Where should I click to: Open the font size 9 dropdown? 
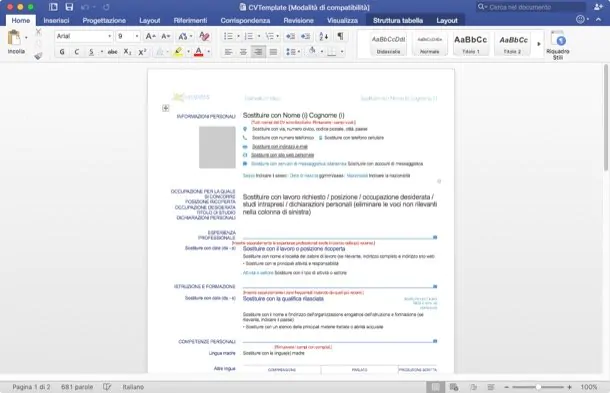[x=137, y=36]
